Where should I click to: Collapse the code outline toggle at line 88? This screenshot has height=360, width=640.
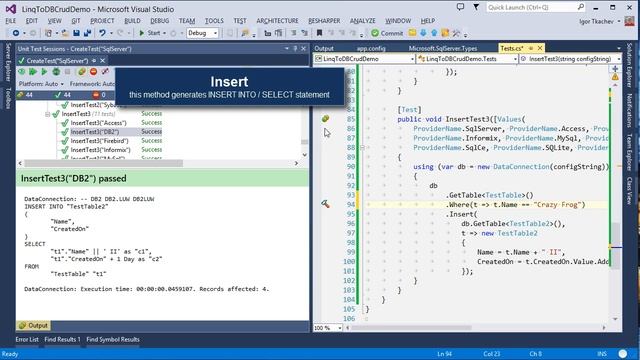click(362, 147)
